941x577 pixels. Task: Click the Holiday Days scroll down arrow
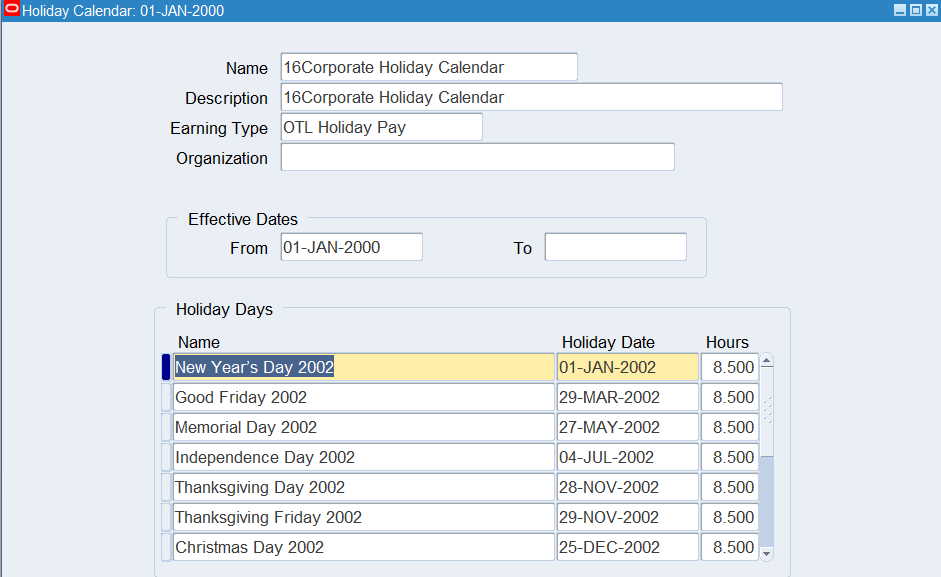point(767,553)
